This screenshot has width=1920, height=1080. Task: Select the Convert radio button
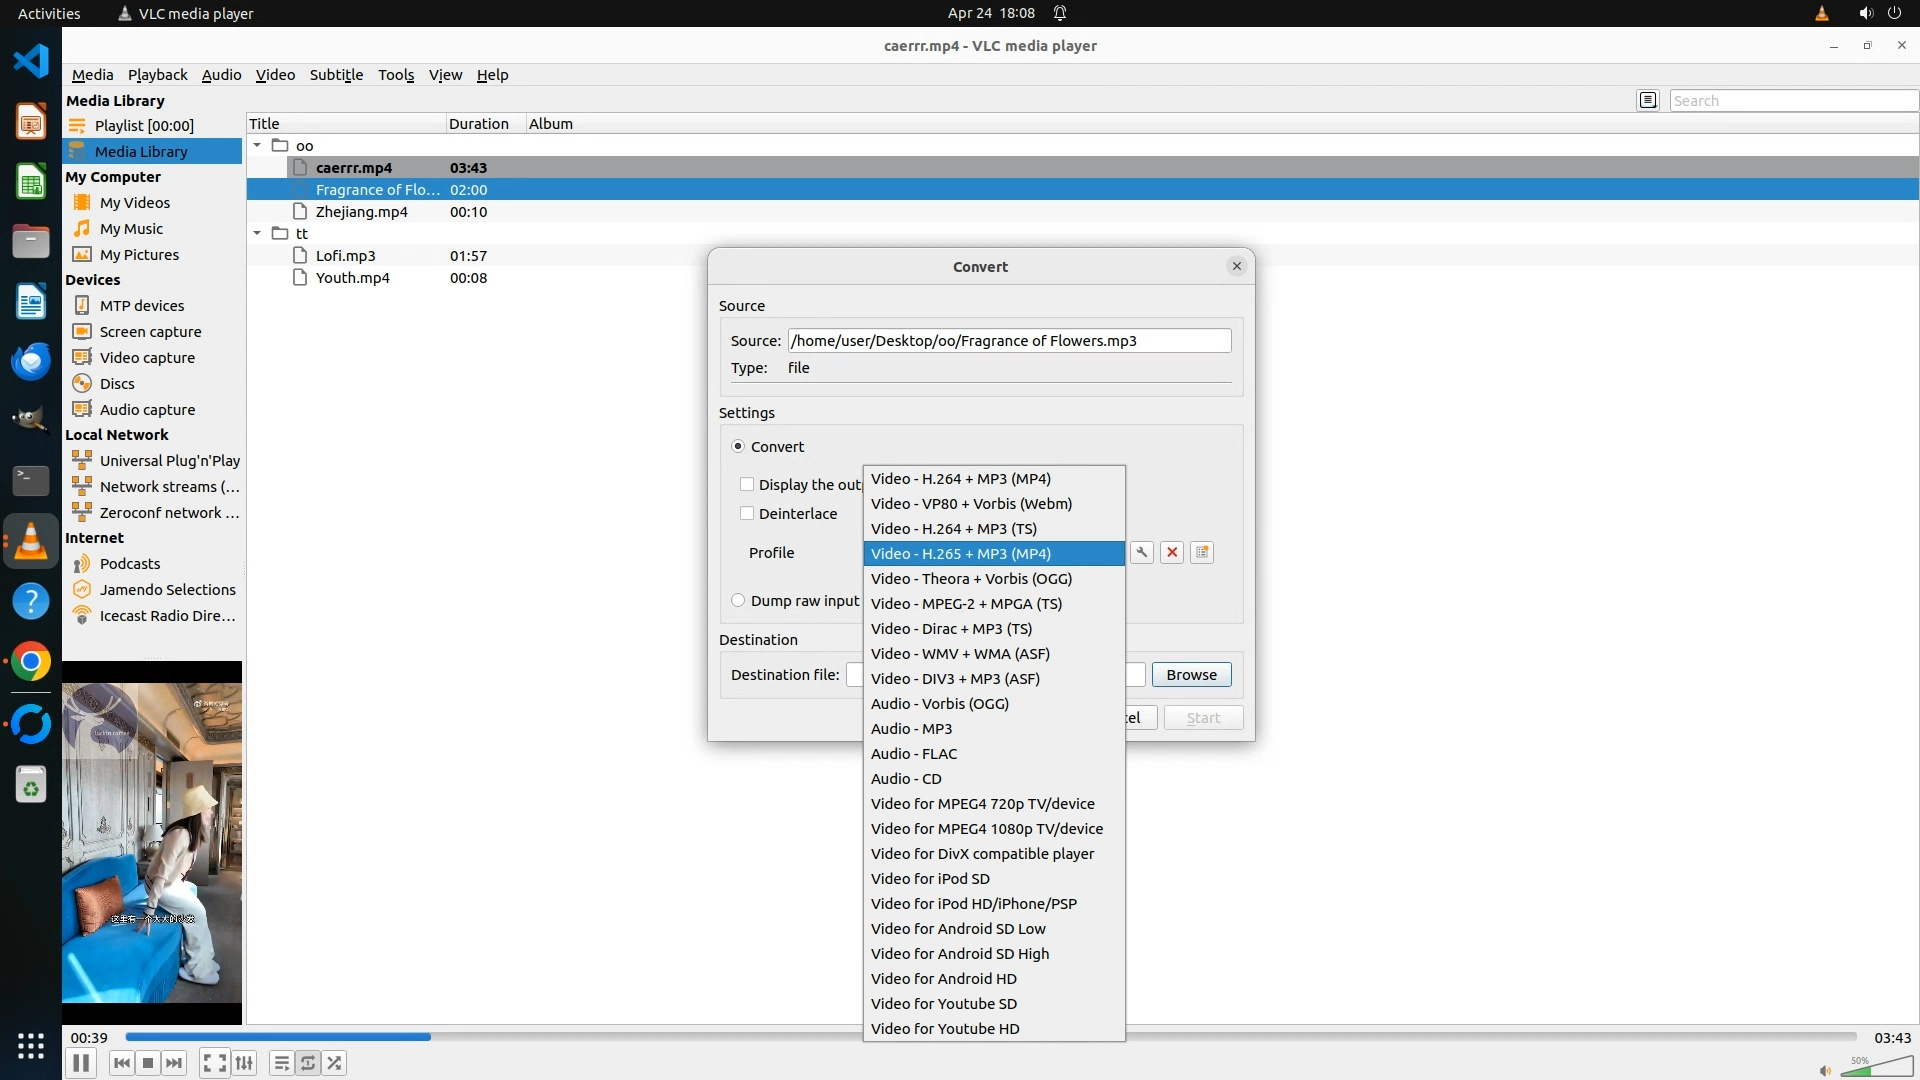(x=738, y=447)
